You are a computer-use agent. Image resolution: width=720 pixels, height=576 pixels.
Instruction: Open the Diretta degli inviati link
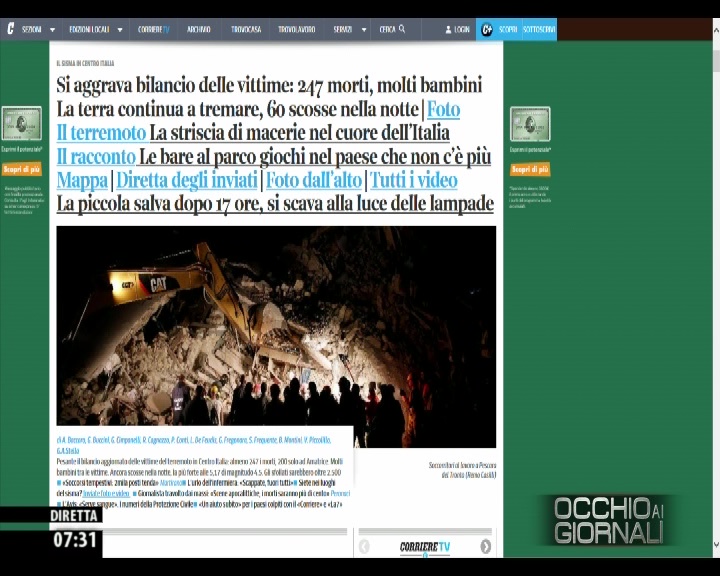pyautogui.click(x=187, y=180)
